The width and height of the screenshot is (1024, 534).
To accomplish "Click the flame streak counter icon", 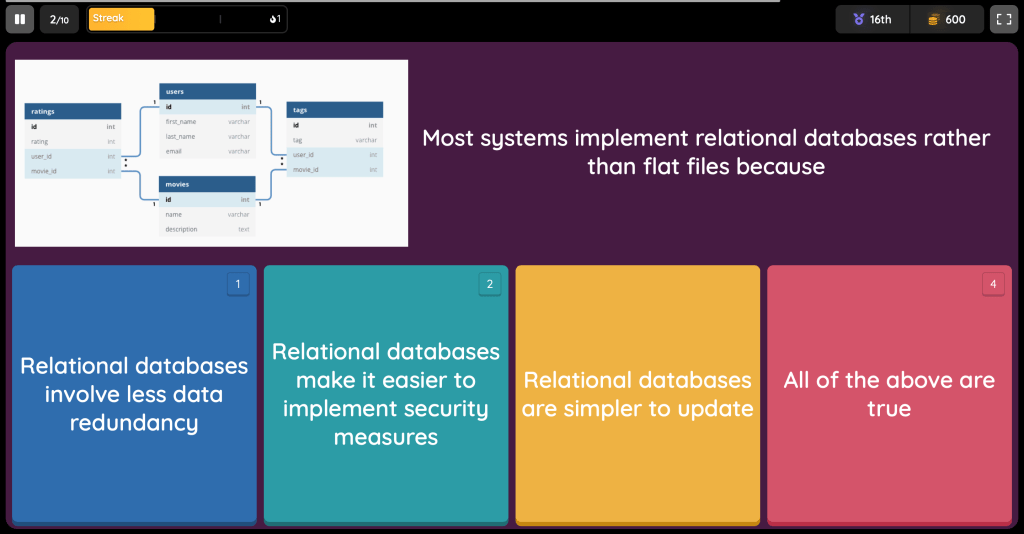I will pos(273,19).
